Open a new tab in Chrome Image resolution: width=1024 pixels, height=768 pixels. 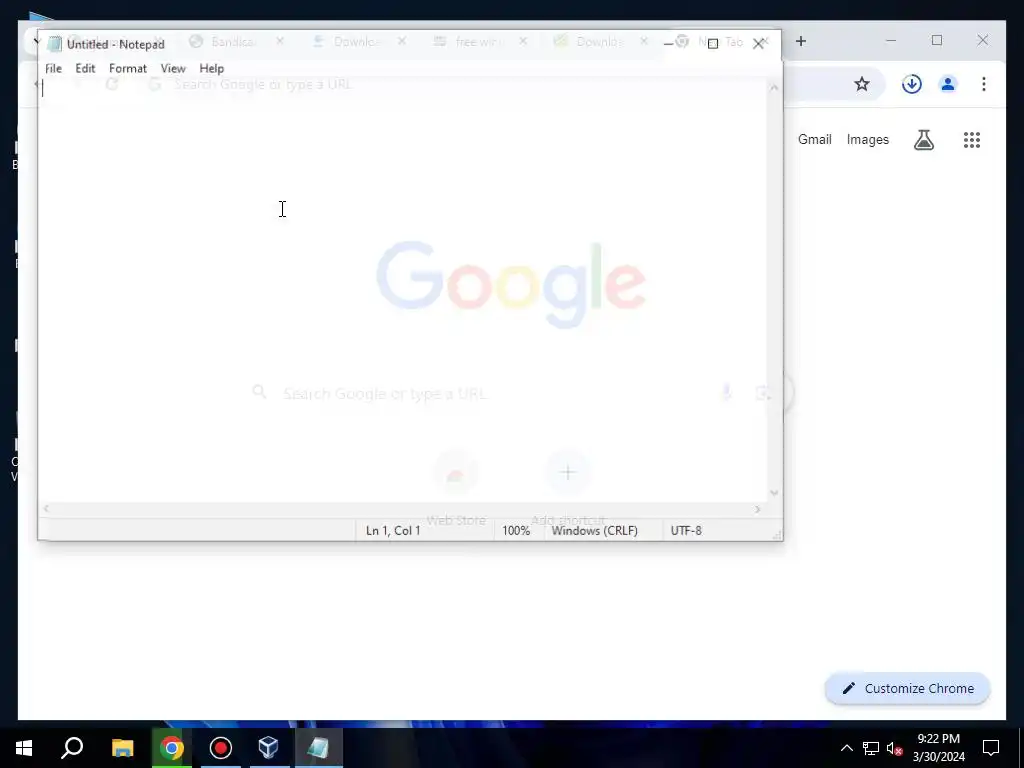pos(801,41)
